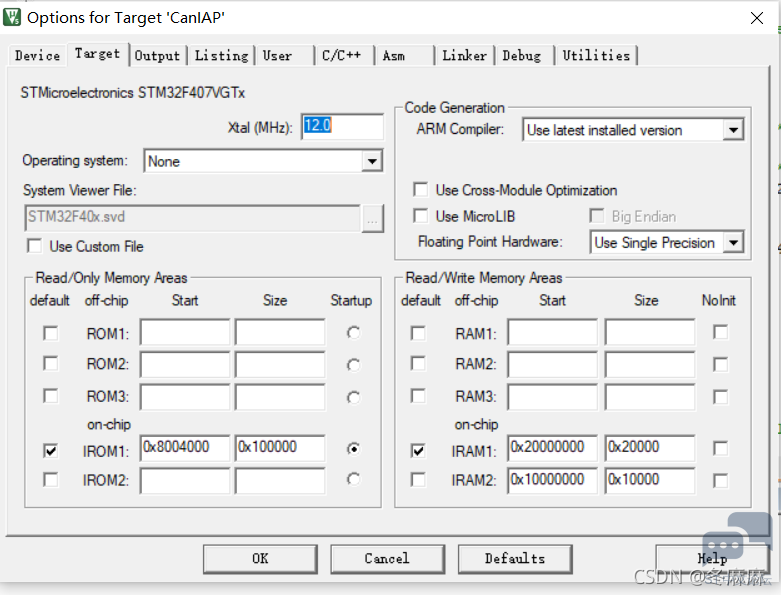Screen dimensions: 781x595
Task: Enable Use Custom File checkbox
Action: click(x=35, y=246)
